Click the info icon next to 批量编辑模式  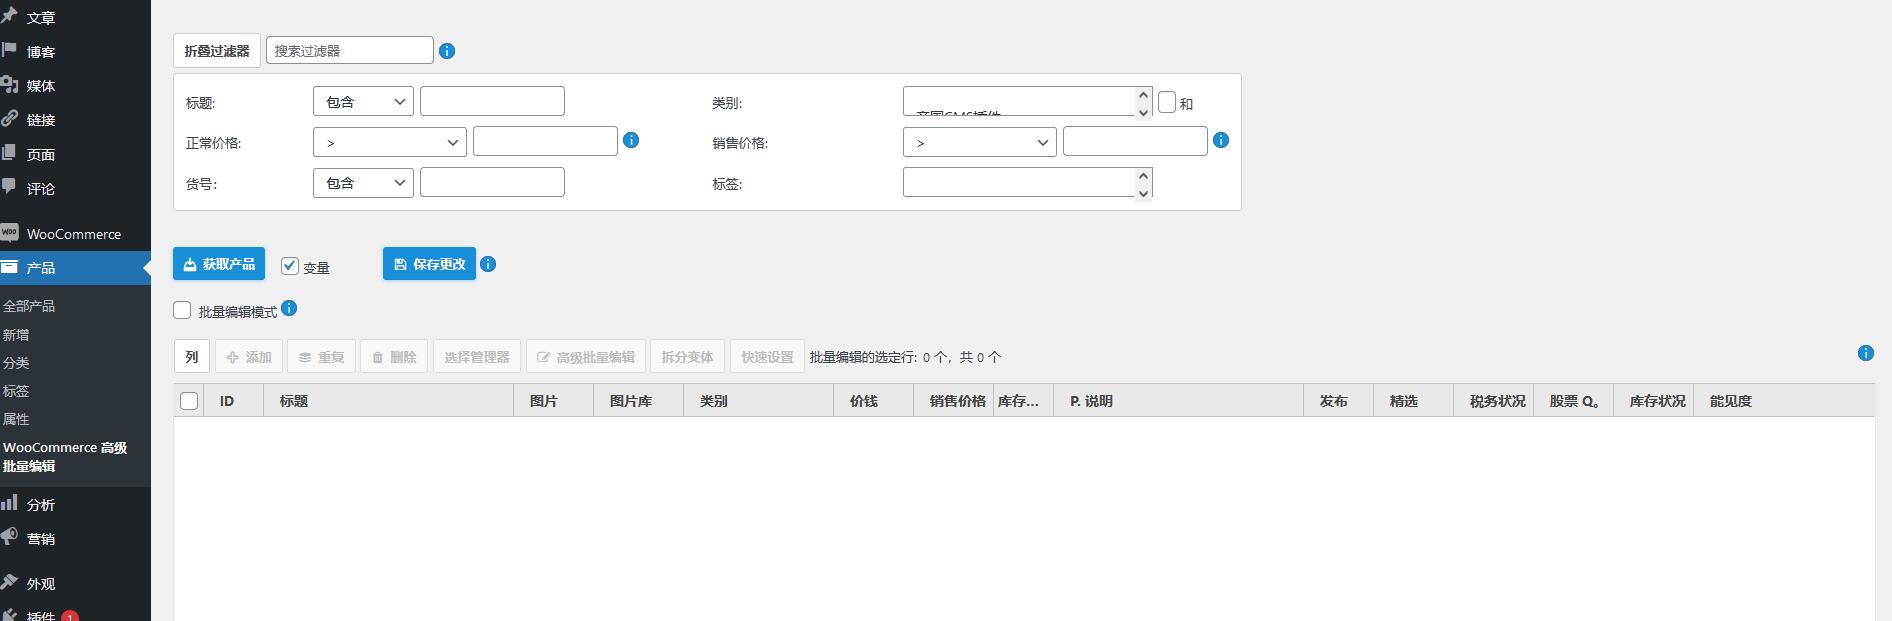click(x=289, y=308)
